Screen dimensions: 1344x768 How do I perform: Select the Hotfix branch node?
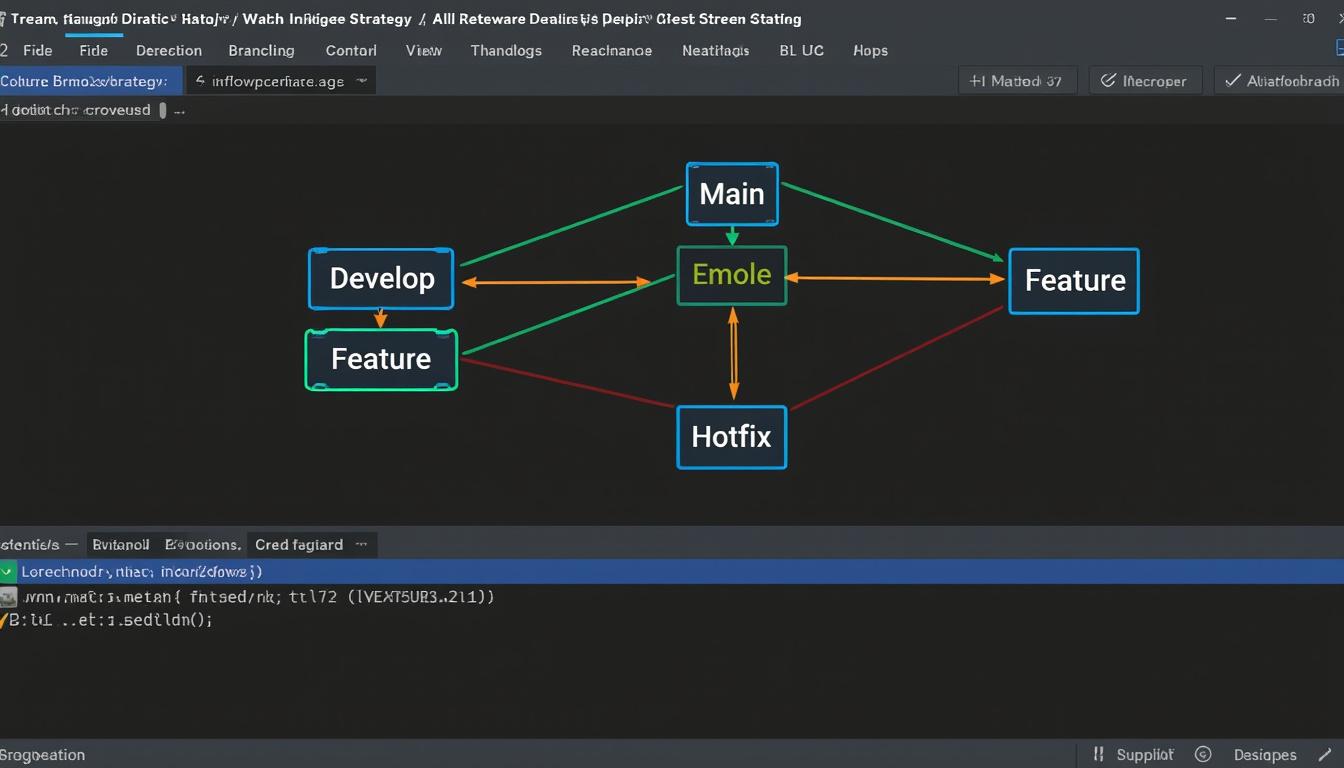[732, 437]
